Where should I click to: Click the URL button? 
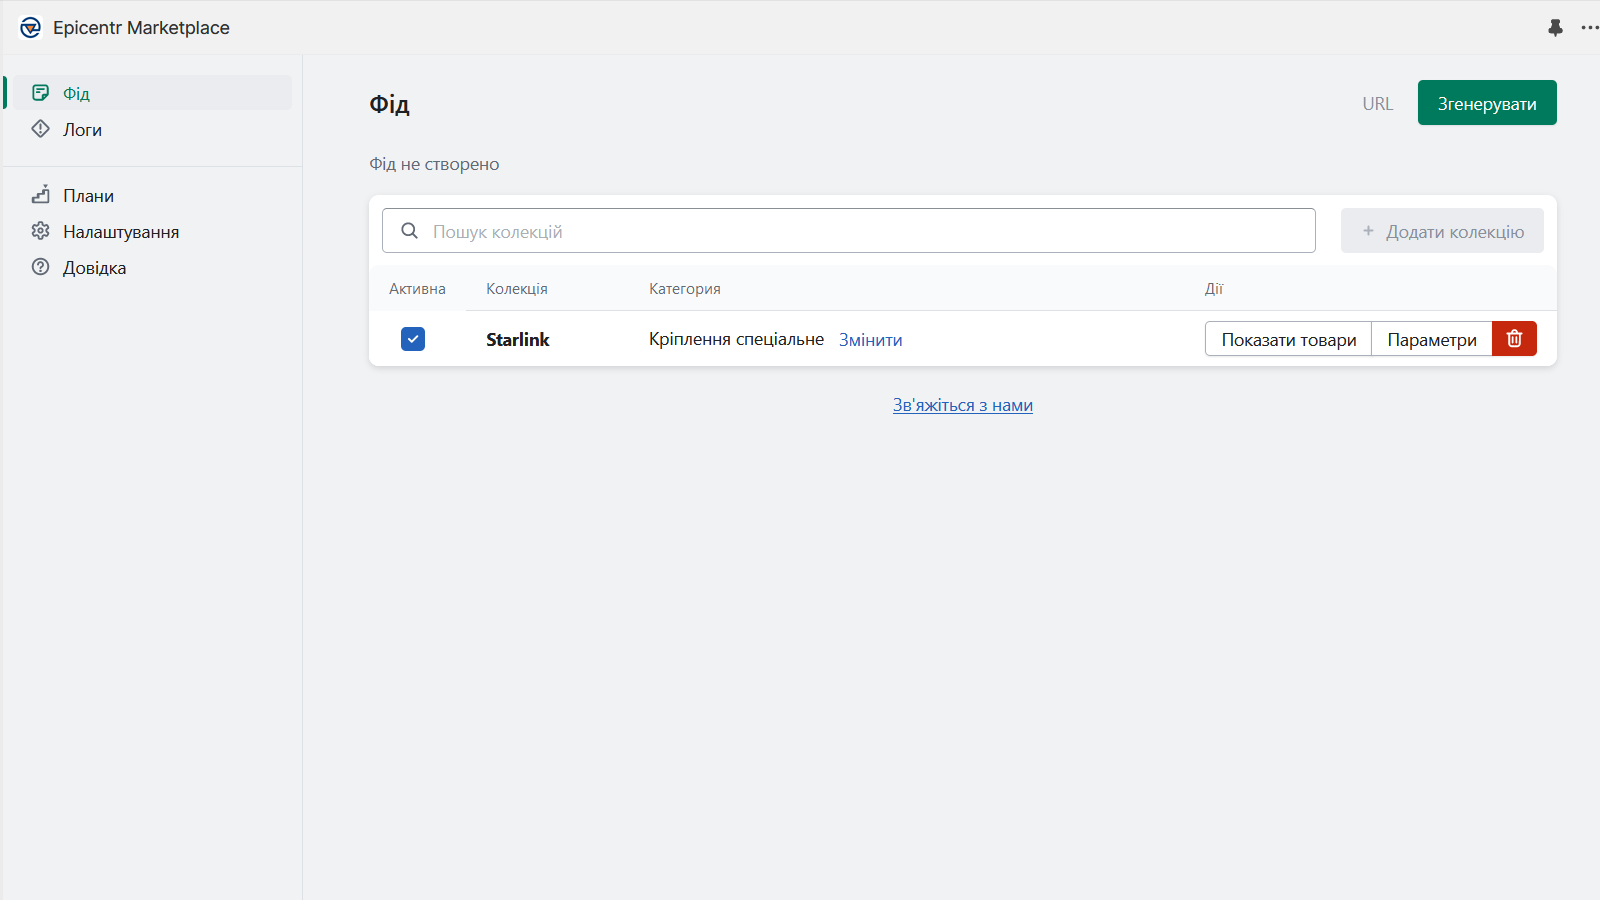pos(1377,104)
